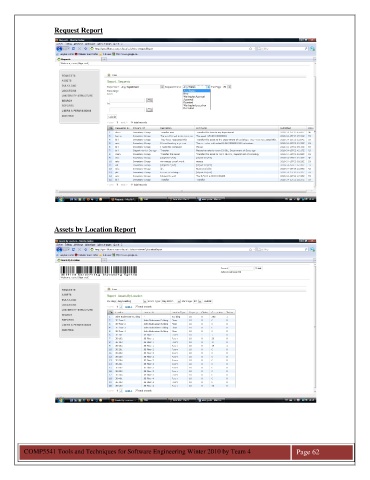This screenshot has height=480, width=370.
Task: Click the Windows Start orb in the Request Report taskbar
Action: point(61,199)
